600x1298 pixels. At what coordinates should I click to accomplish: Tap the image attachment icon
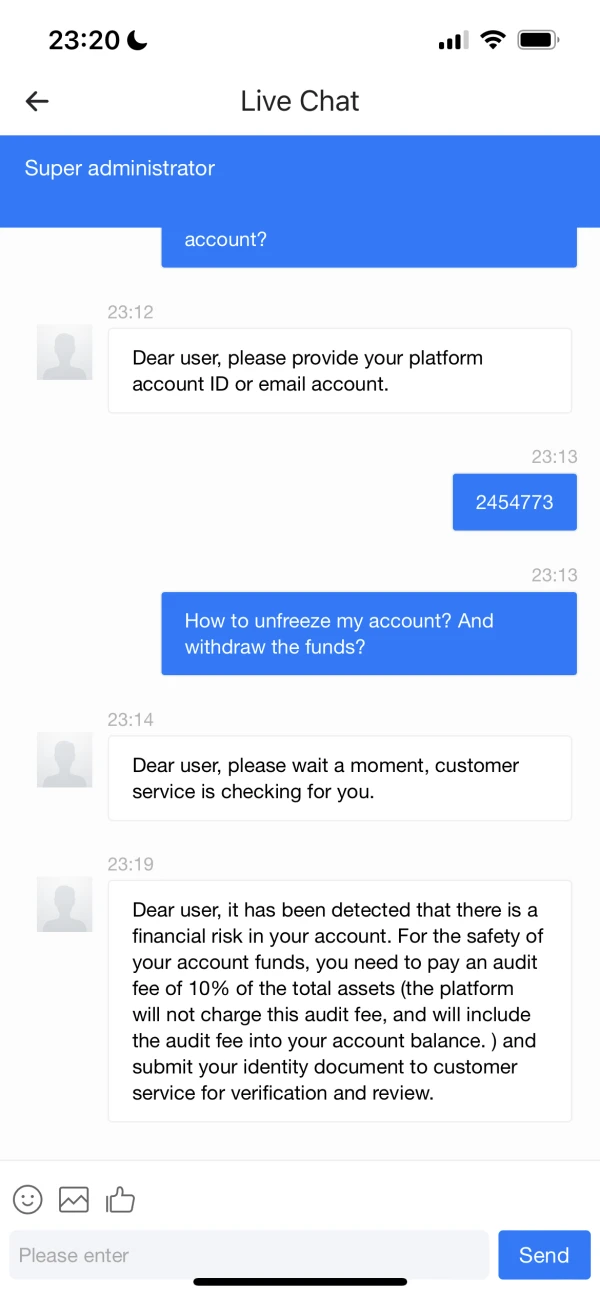[74, 1199]
